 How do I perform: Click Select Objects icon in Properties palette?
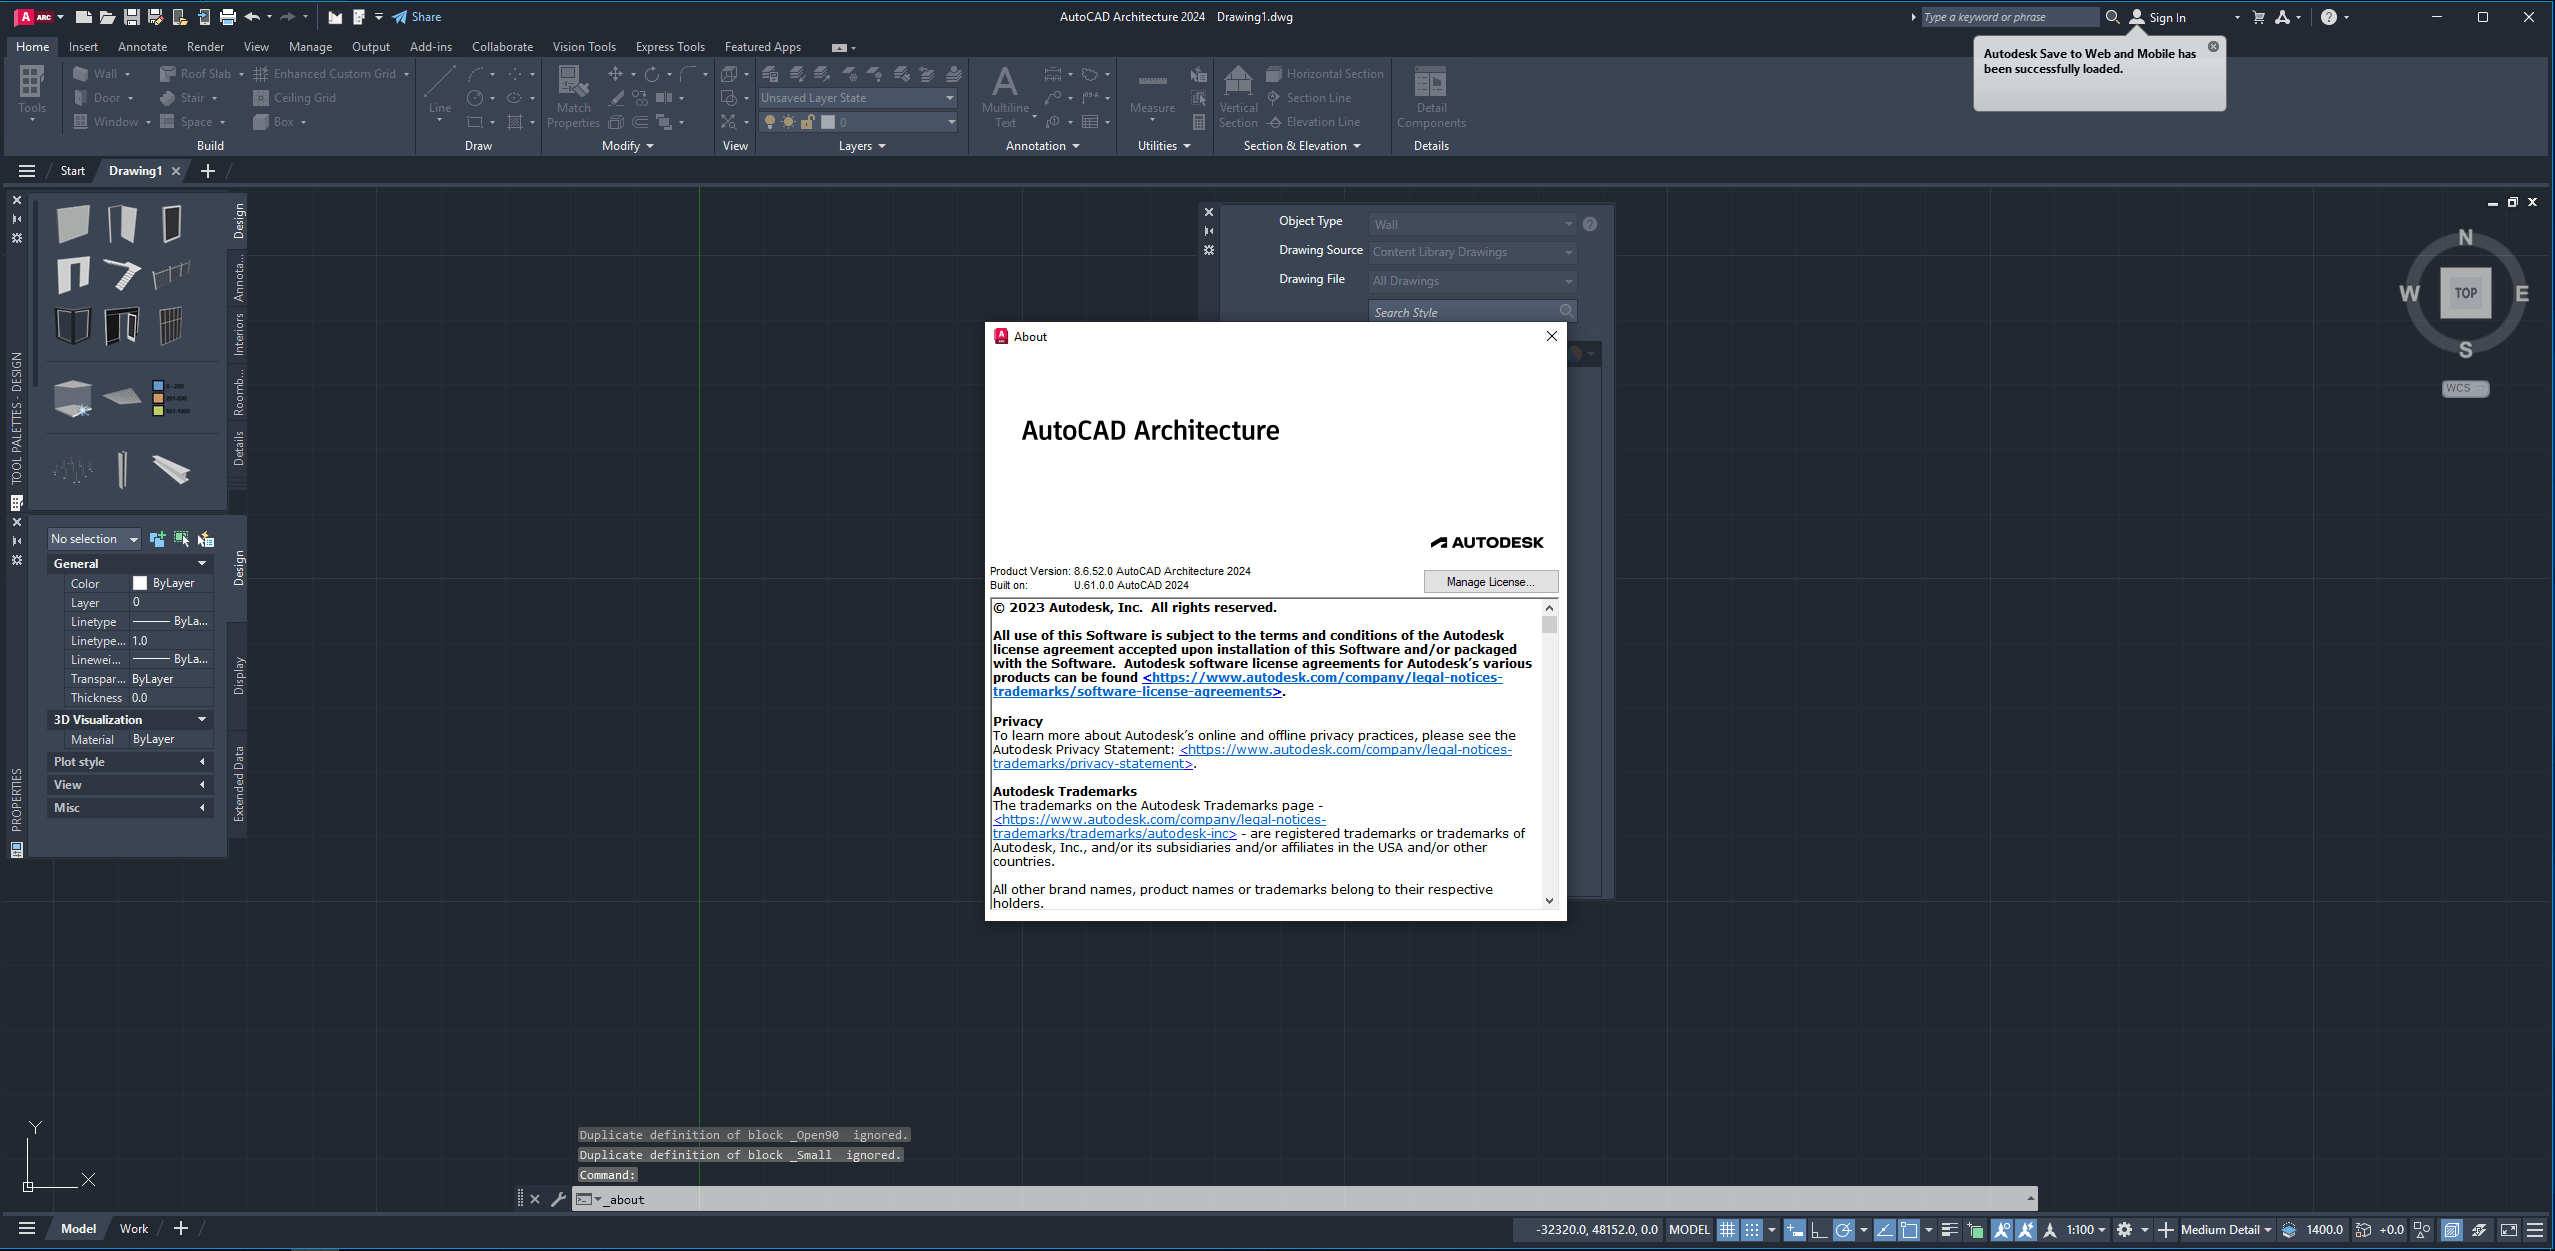(181, 539)
